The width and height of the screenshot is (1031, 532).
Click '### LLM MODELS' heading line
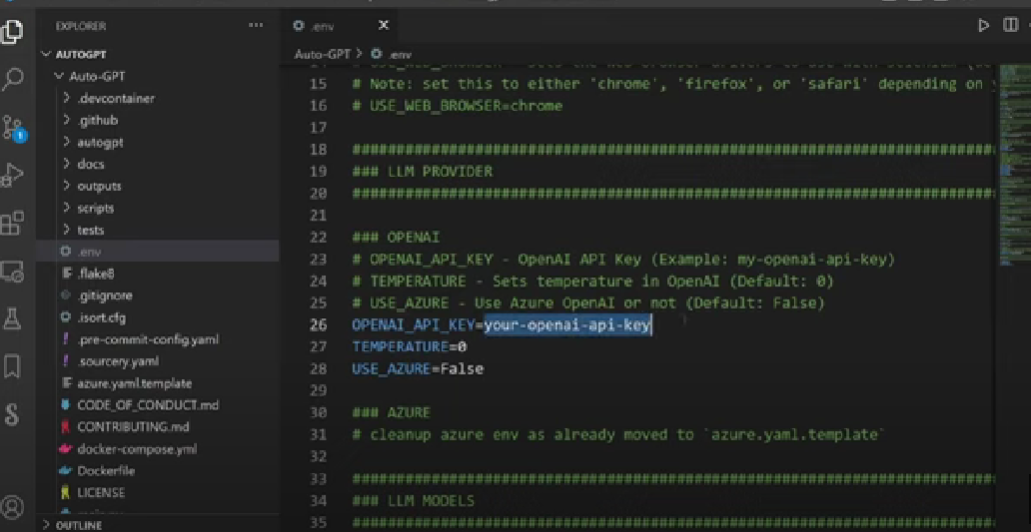coord(413,501)
